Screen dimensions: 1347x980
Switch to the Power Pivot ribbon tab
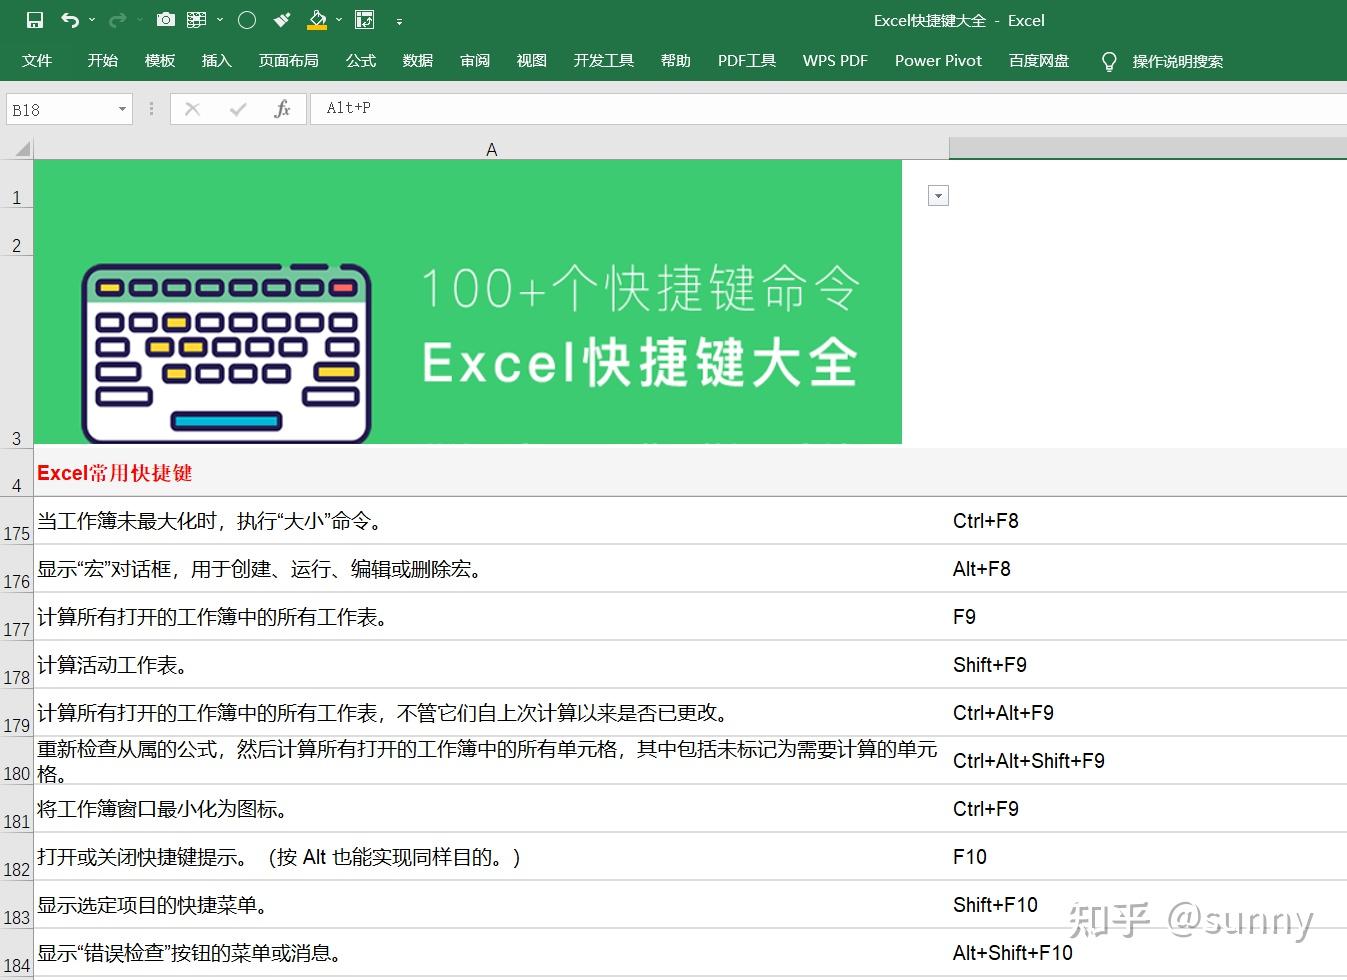[938, 61]
